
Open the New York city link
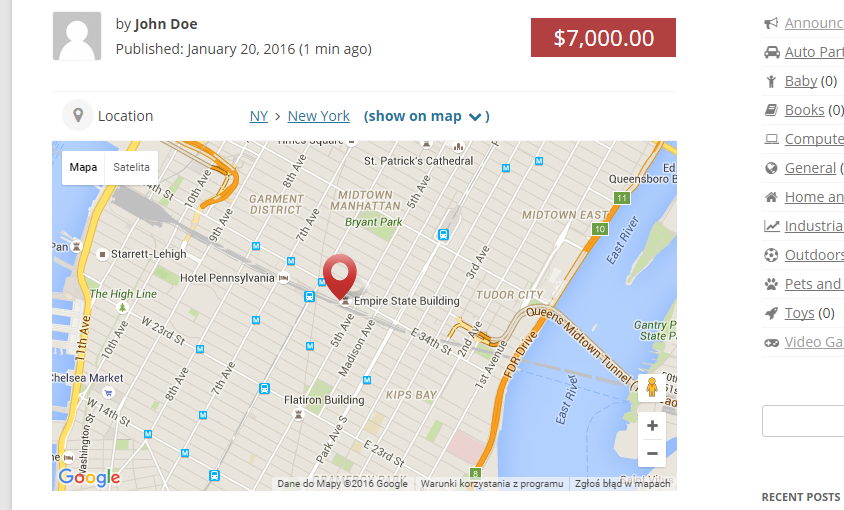click(318, 116)
